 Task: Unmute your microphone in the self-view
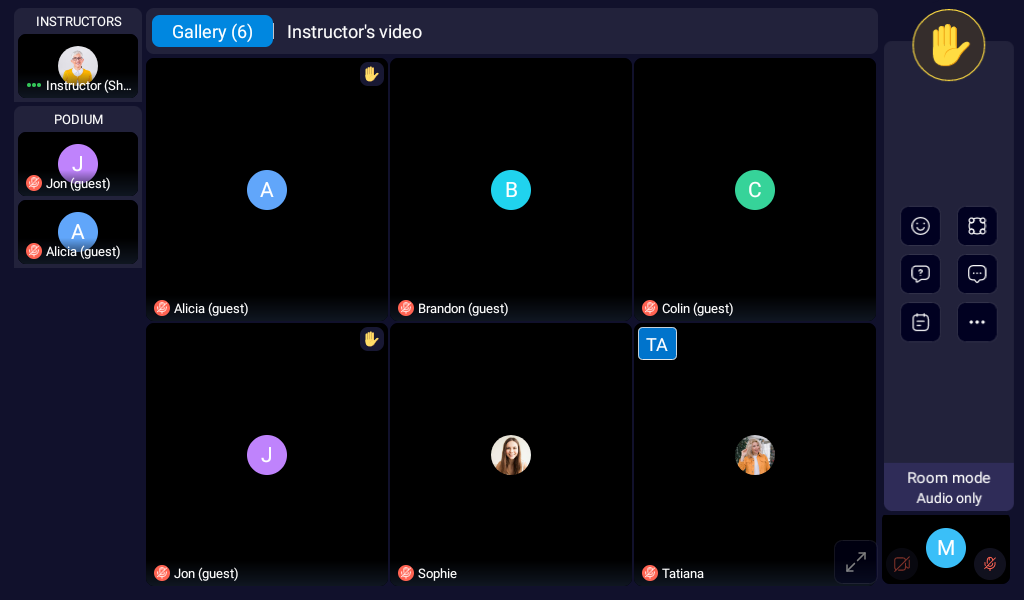pyautogui.click(x=989, y=564)
